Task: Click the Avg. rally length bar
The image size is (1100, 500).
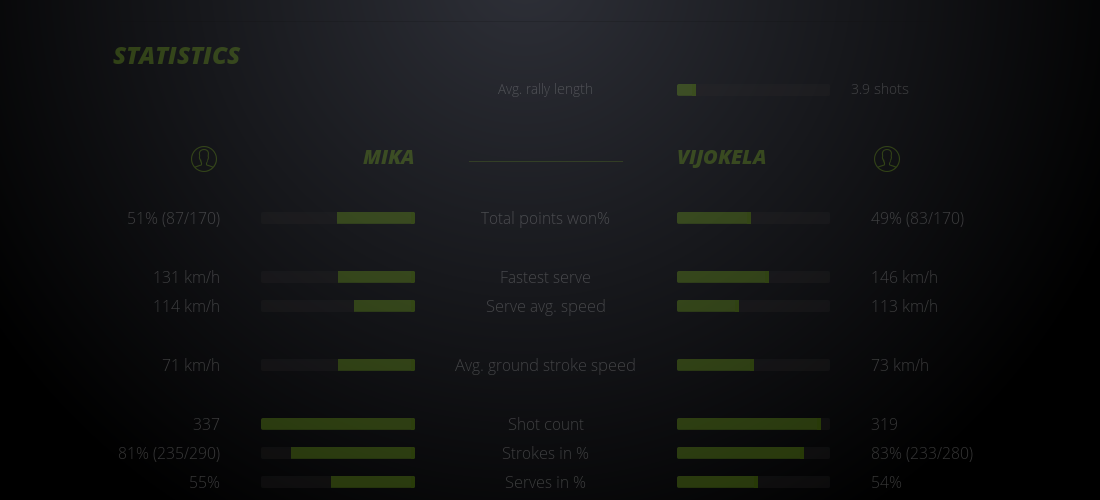Action: click(x=753, y=90)
